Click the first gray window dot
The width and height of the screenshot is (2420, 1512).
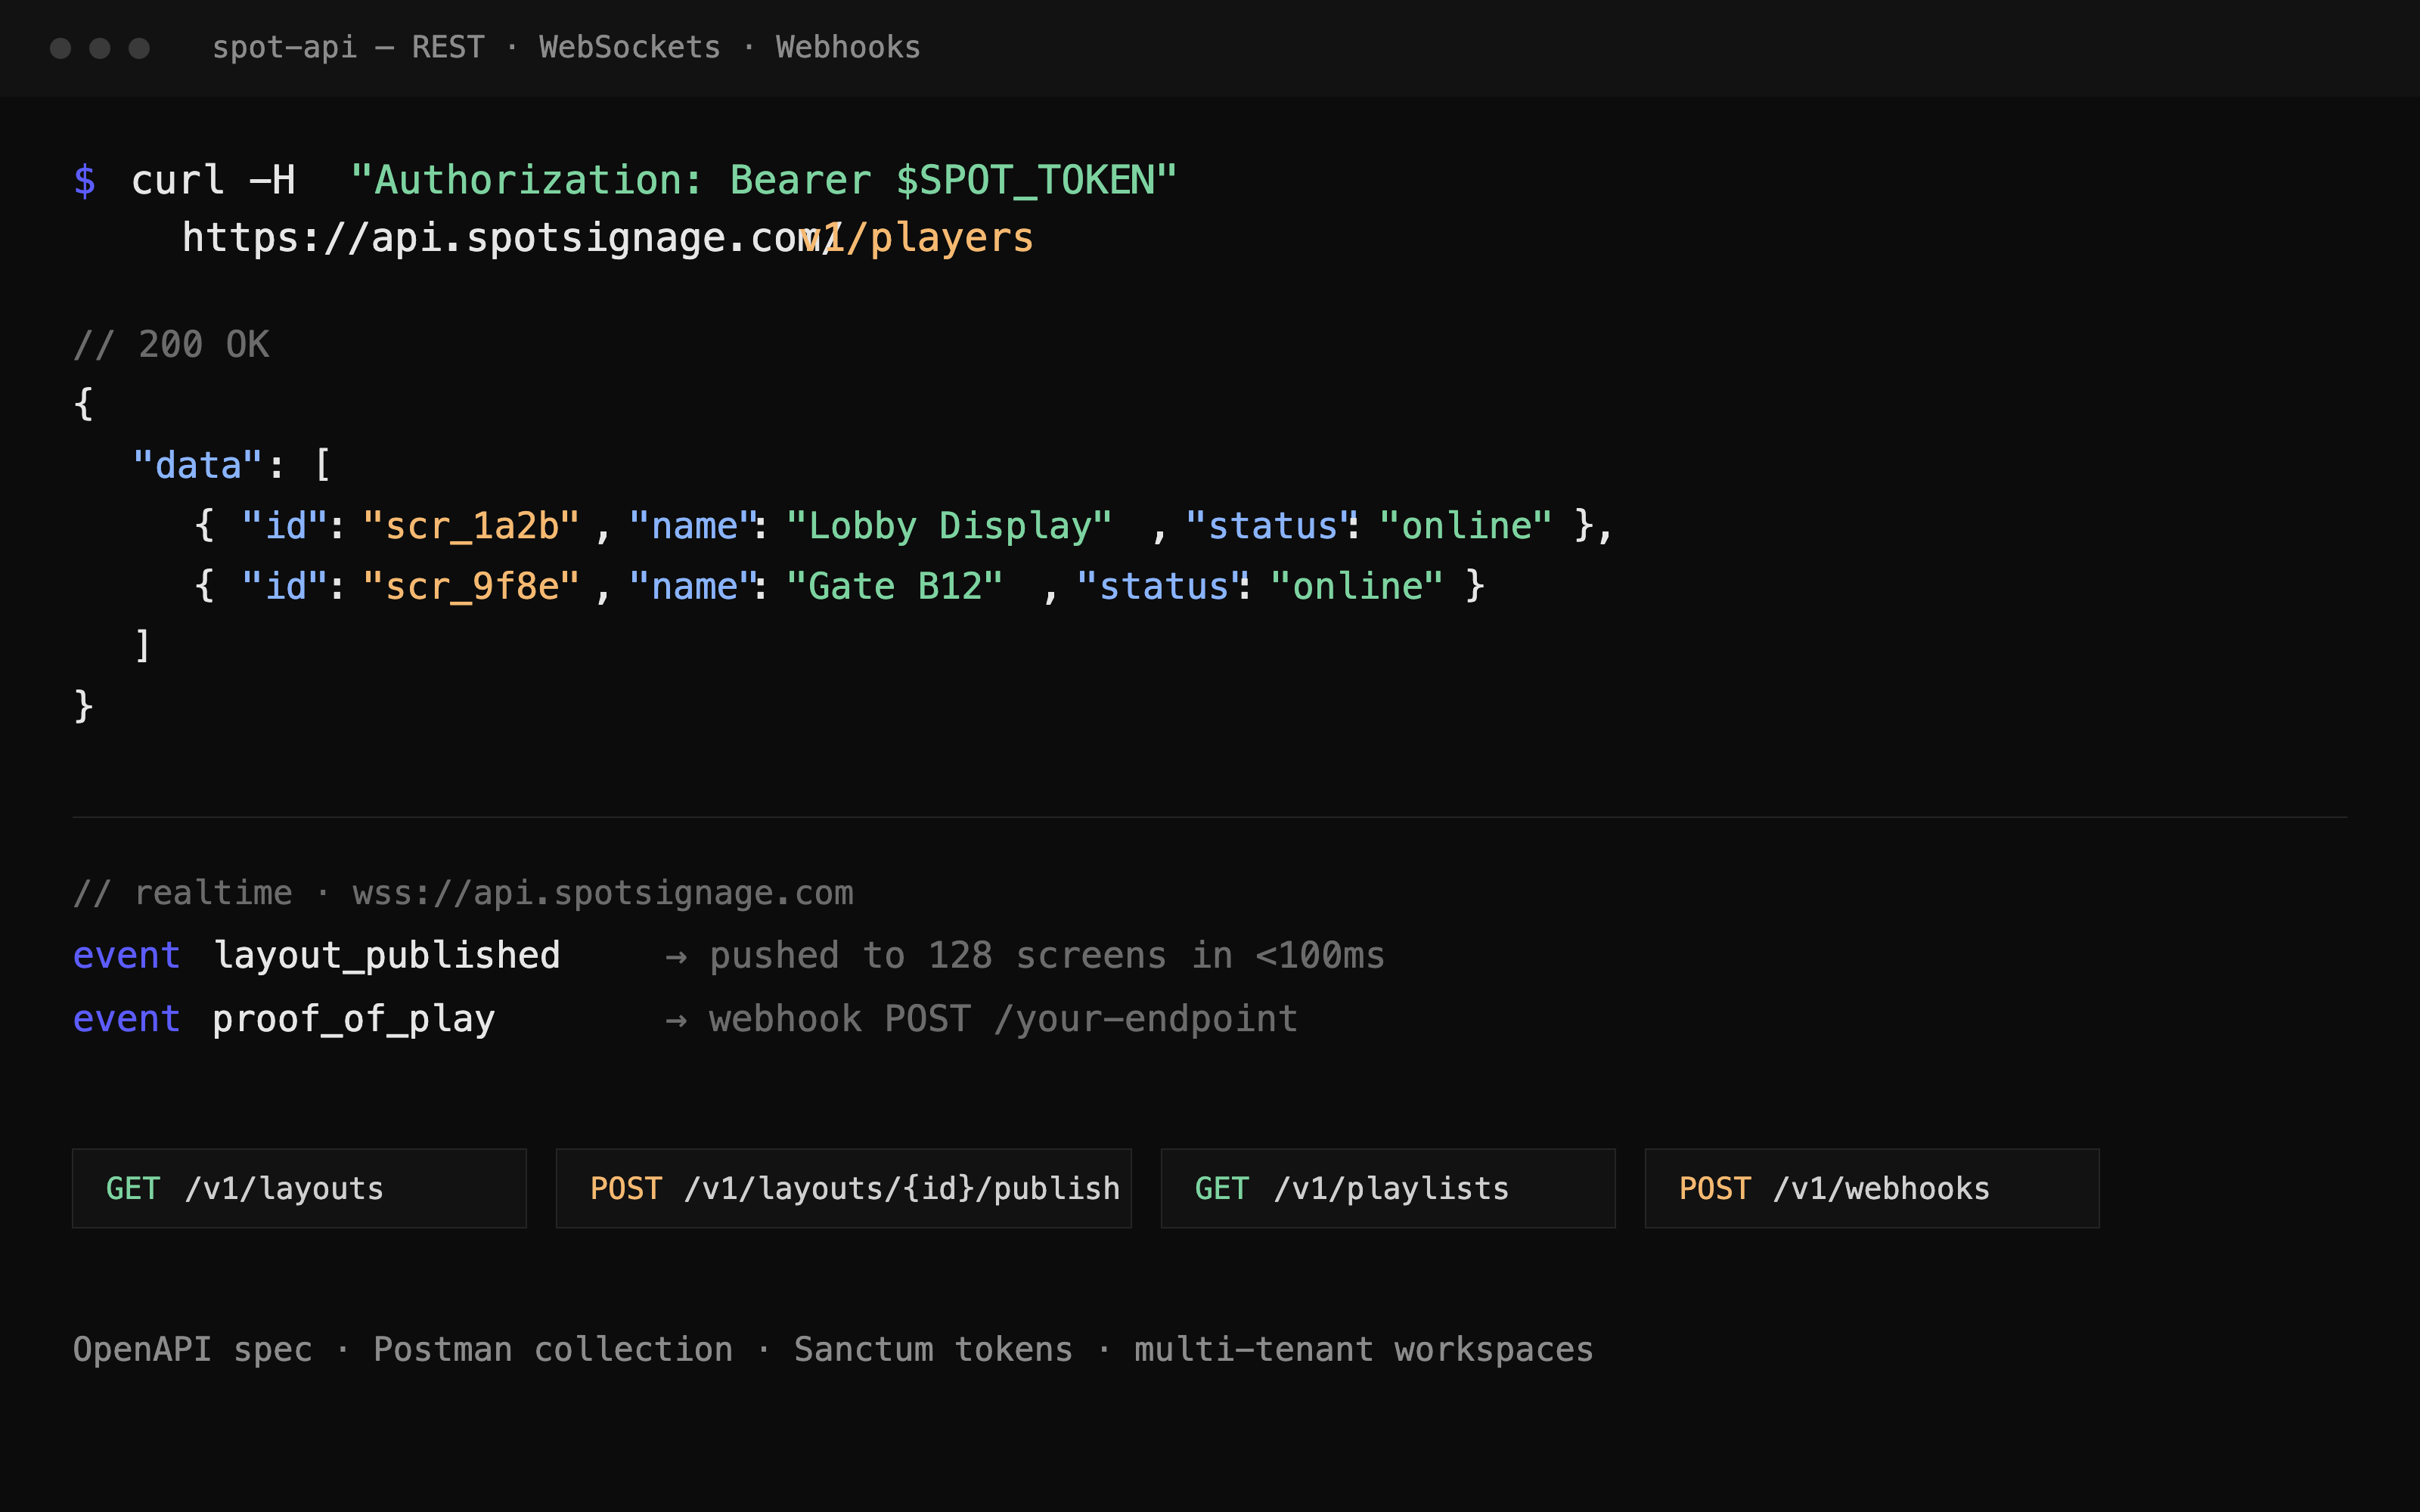click(60, 48)
